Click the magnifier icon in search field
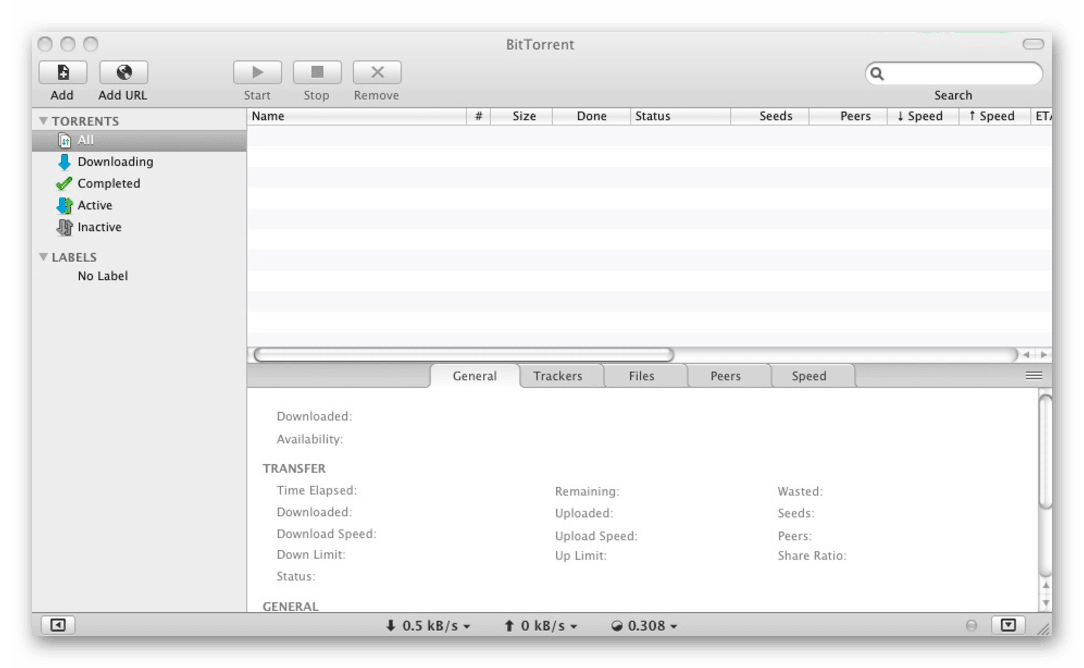The image size is (1084, 668). tap(877, 73)
